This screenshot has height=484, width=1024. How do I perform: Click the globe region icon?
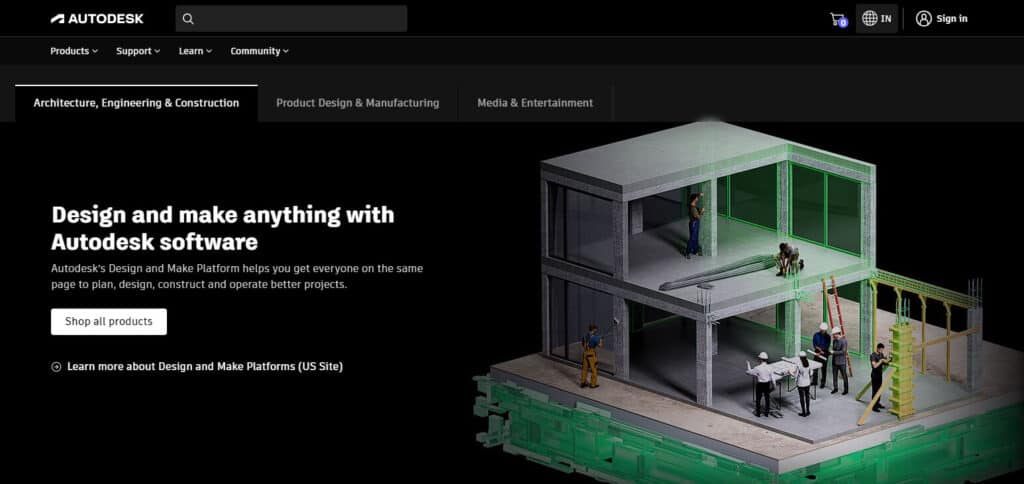[869, 18]
